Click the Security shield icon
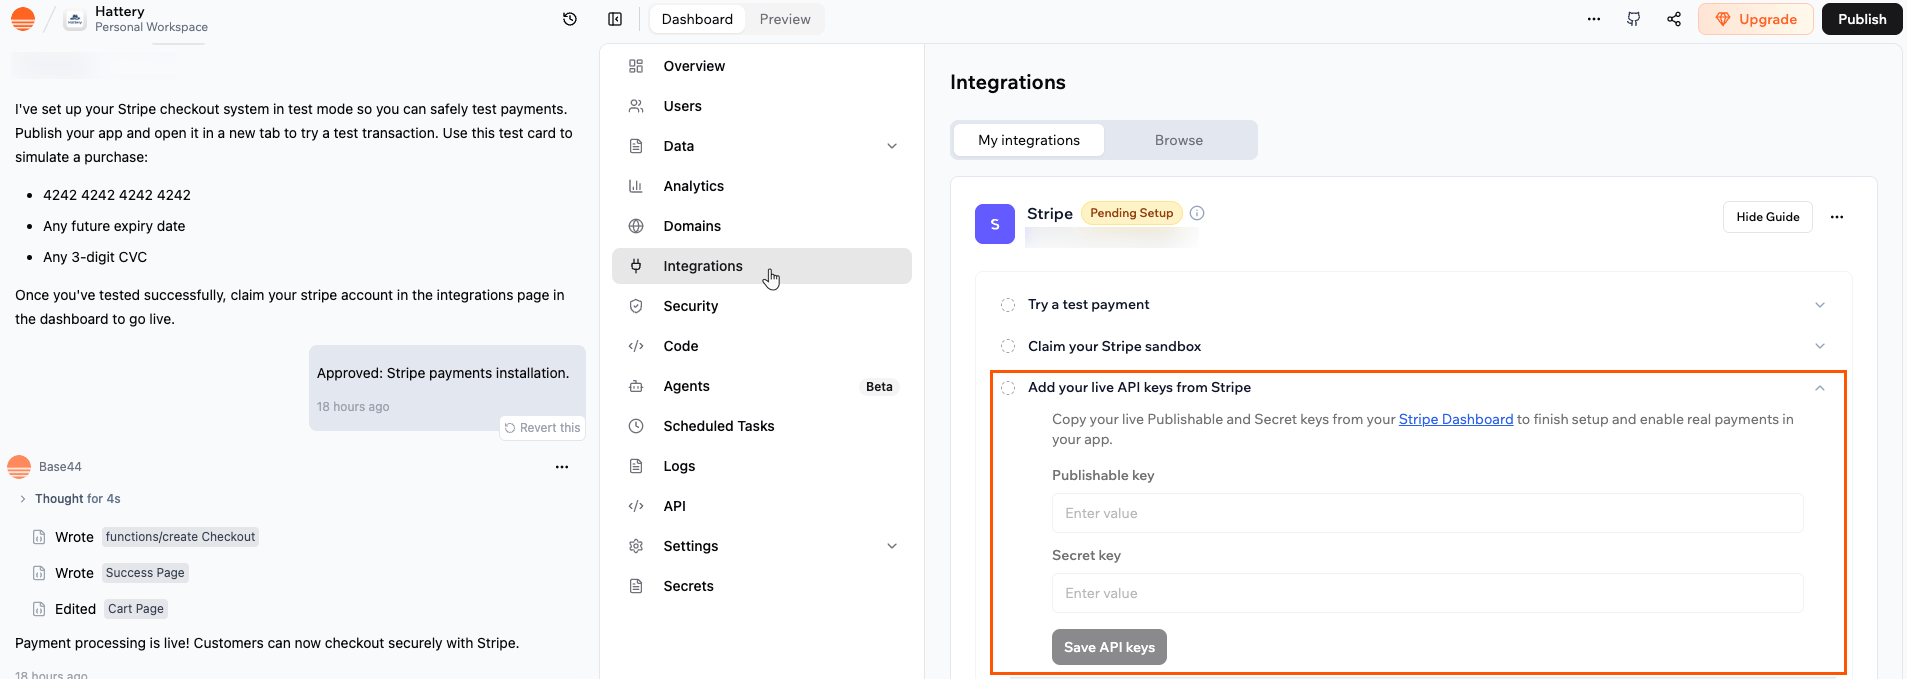This screenshot has width=1907, height=679. 636,306
